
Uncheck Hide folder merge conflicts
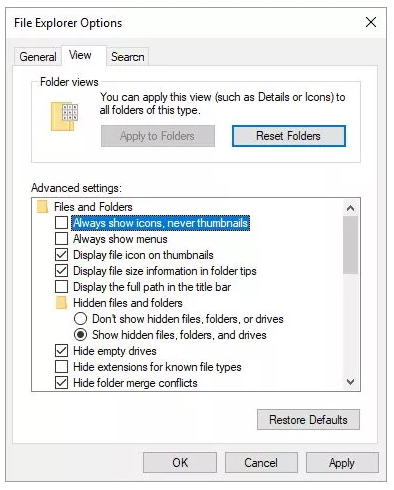[61, 383]
